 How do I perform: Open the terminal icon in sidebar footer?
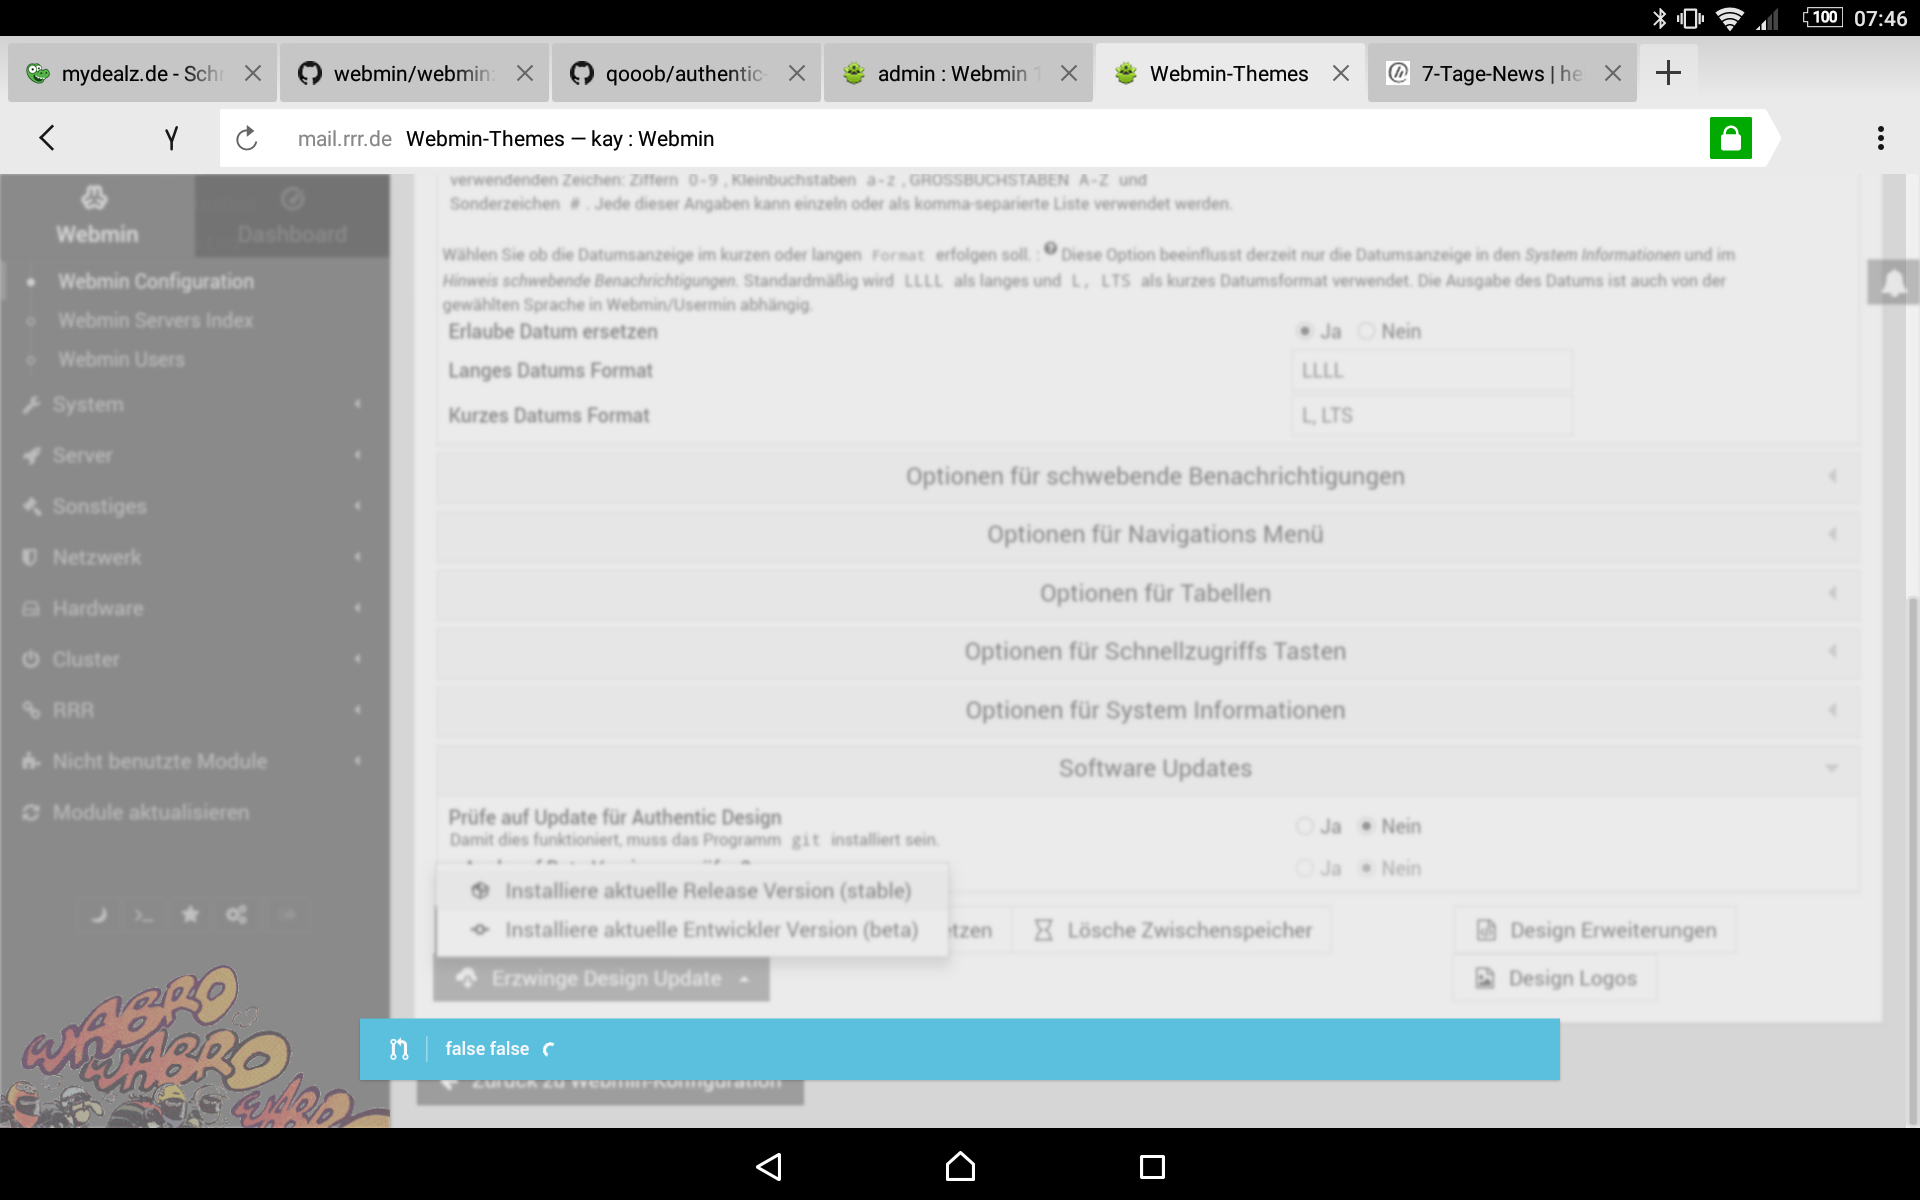tap(143, 914)
